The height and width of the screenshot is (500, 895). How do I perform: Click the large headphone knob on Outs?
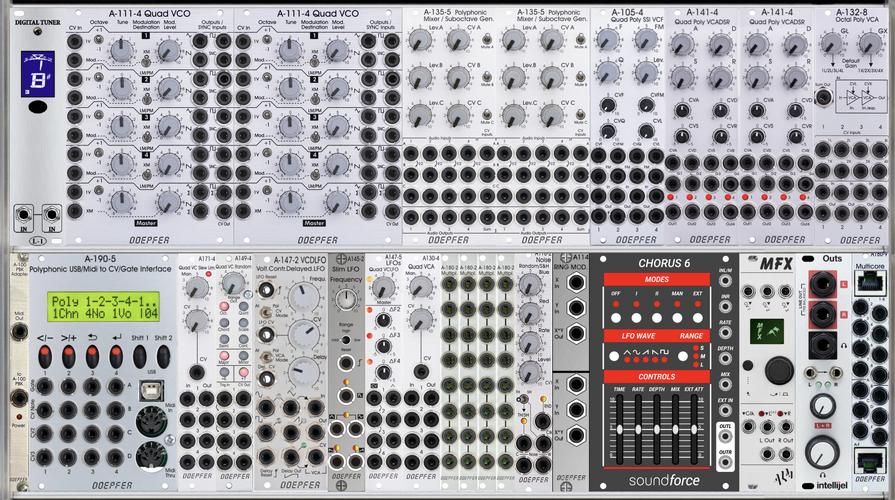point(823,451)
